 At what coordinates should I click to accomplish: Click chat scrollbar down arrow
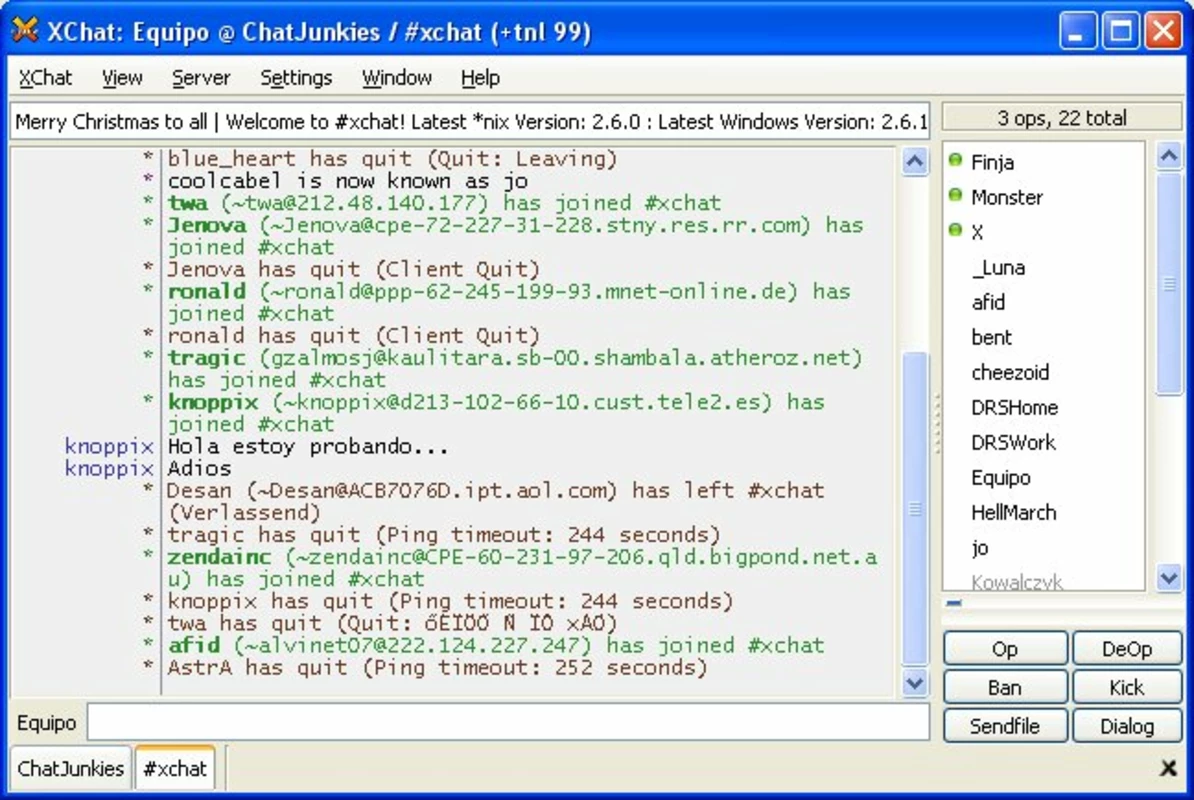click(914, 683)
